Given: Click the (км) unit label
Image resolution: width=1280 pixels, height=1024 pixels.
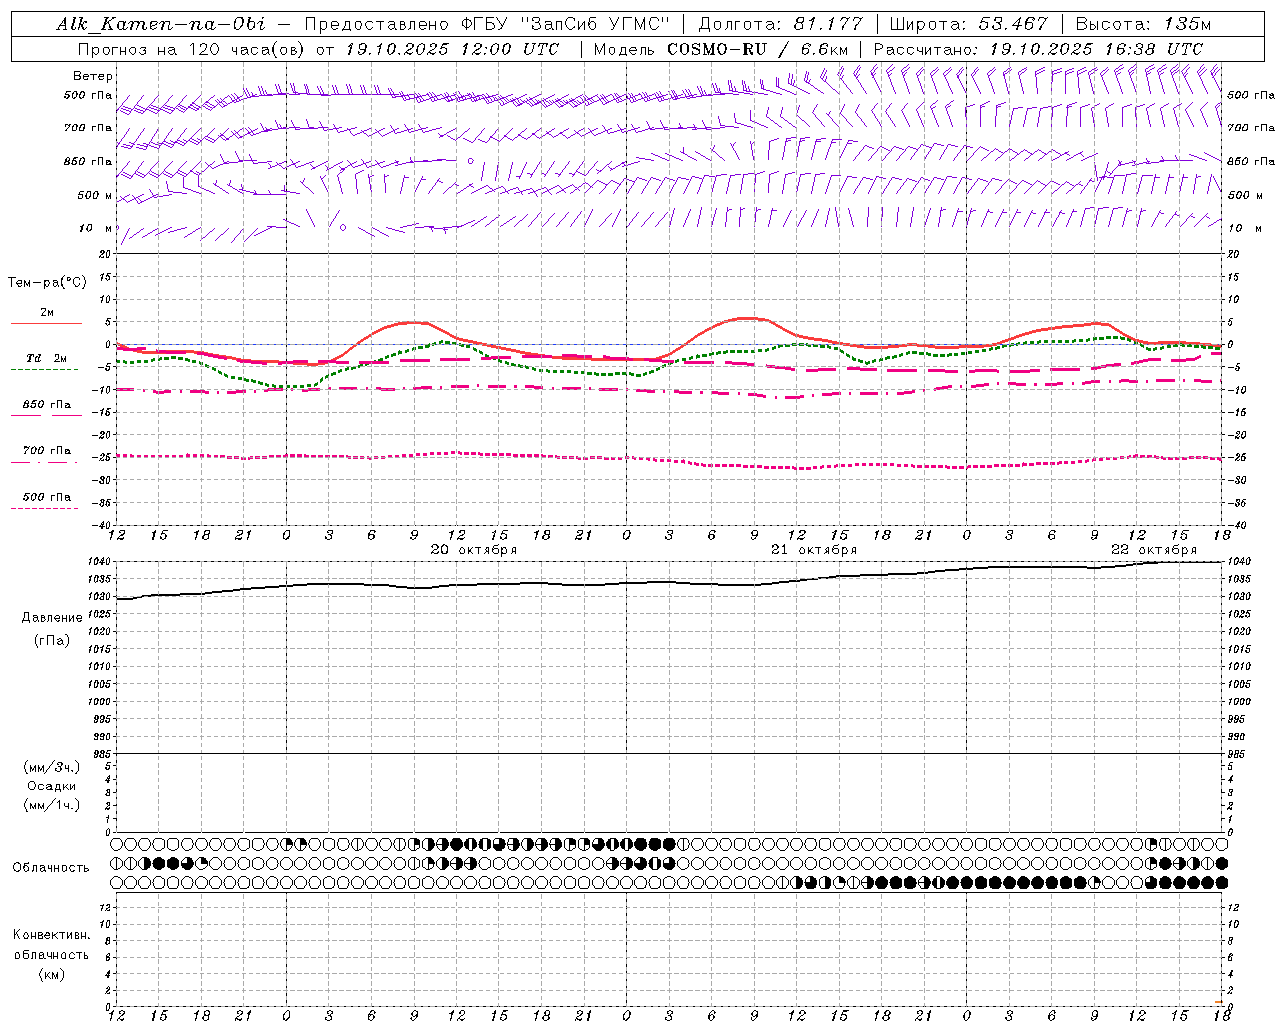Looking at the screenshot, I should click(51, 974).
